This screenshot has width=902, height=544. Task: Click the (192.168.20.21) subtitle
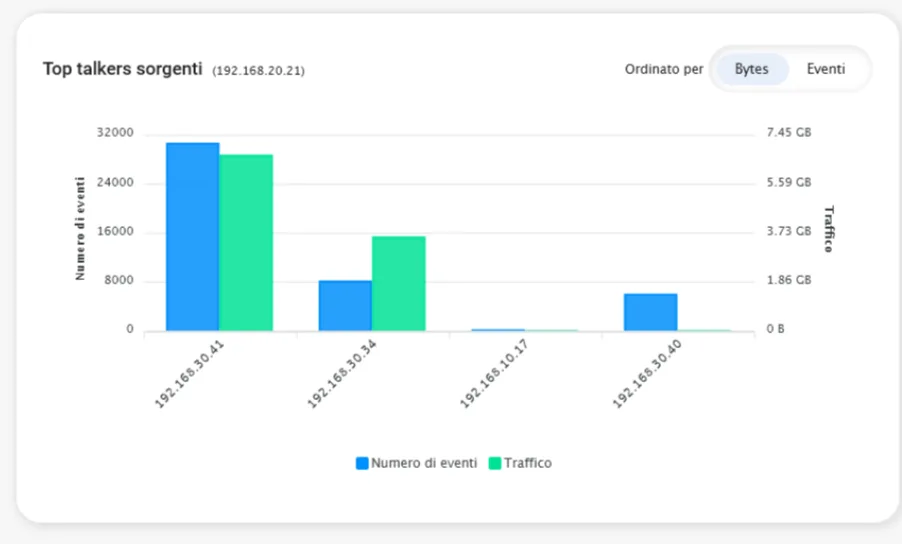(x=258, y=71)
